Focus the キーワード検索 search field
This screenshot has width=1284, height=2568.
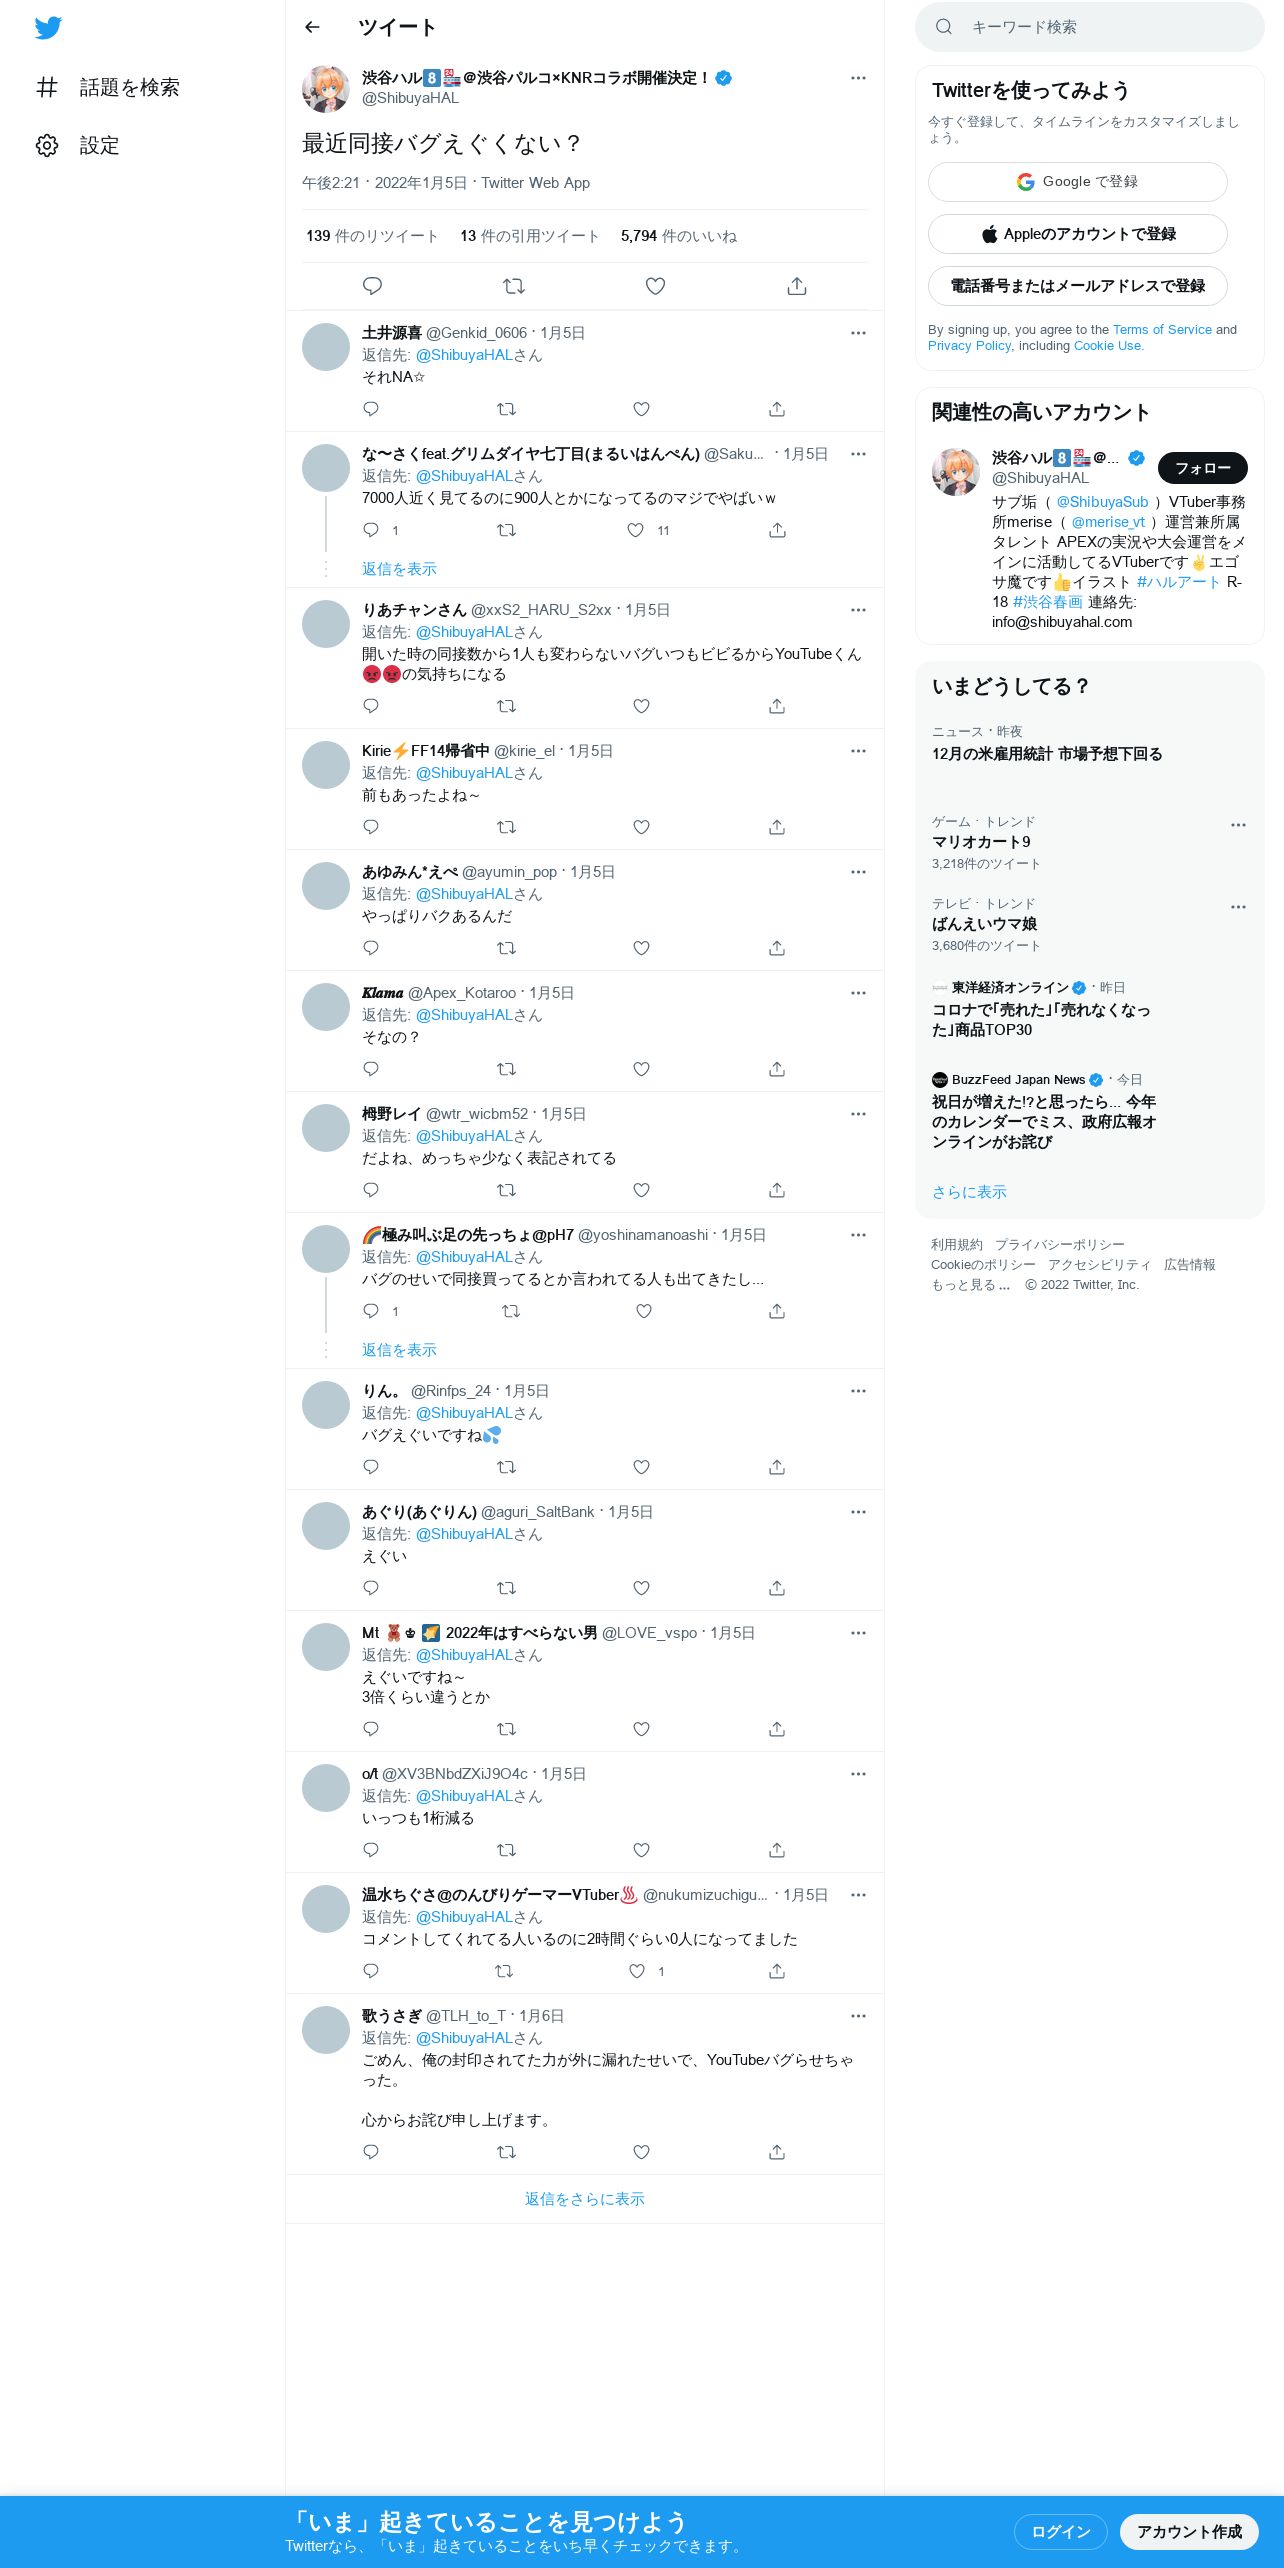point(1090,27)
